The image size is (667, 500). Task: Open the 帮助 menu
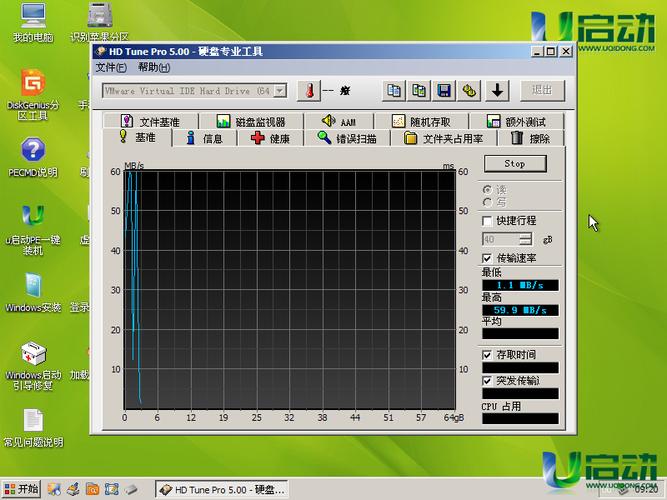(154, 67)
